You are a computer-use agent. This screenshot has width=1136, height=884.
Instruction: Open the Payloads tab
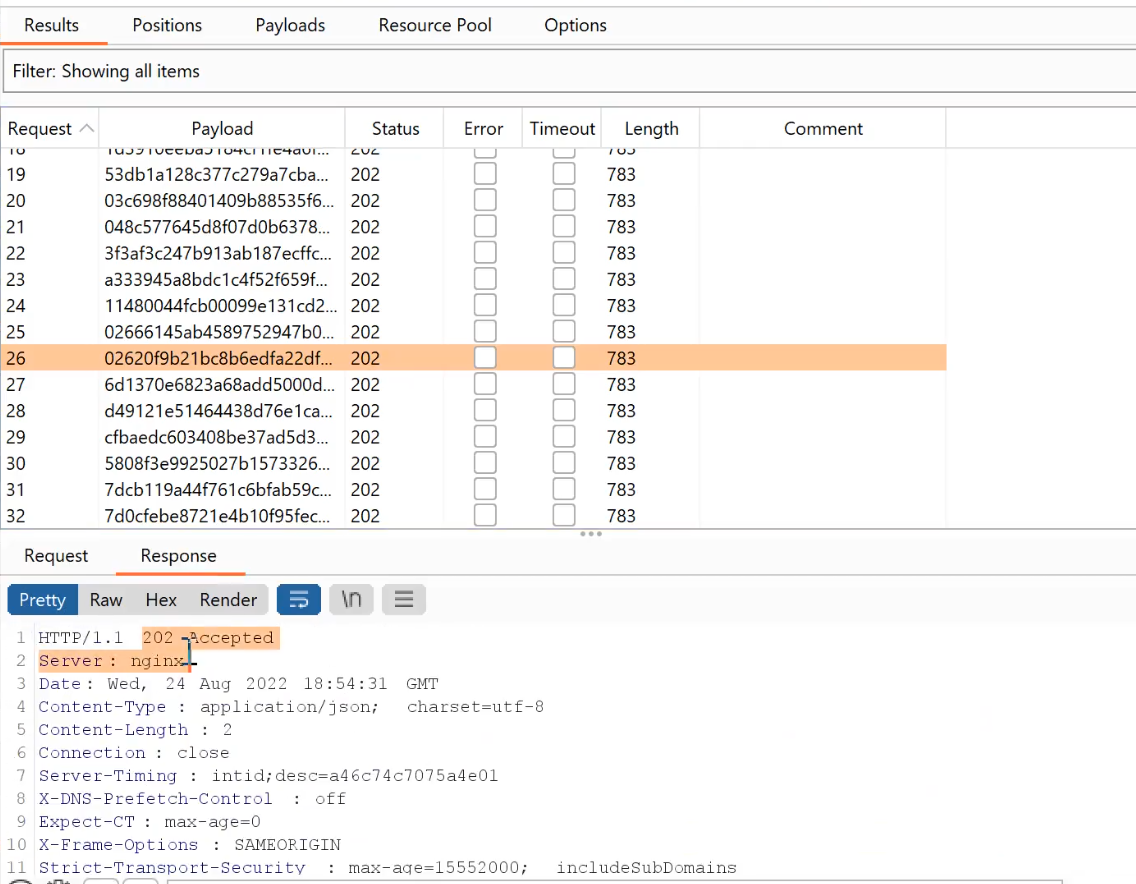click(x=290, y=25)
